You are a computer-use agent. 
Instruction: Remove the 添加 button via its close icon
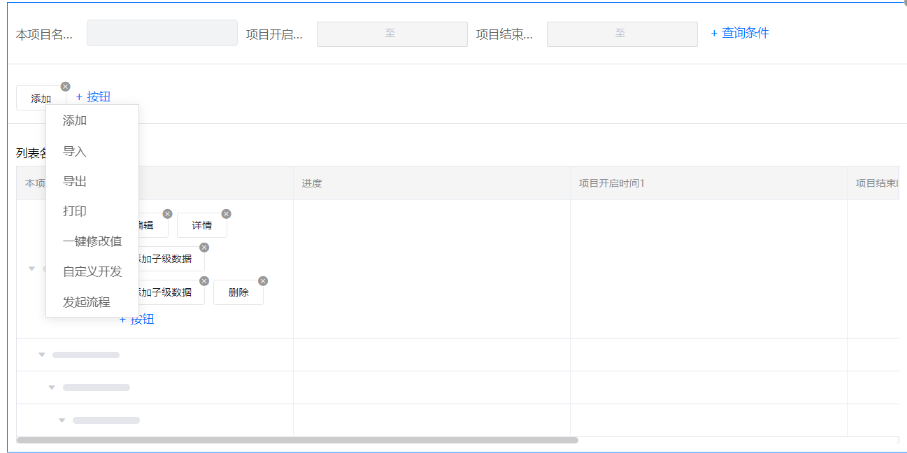point(66,86)
